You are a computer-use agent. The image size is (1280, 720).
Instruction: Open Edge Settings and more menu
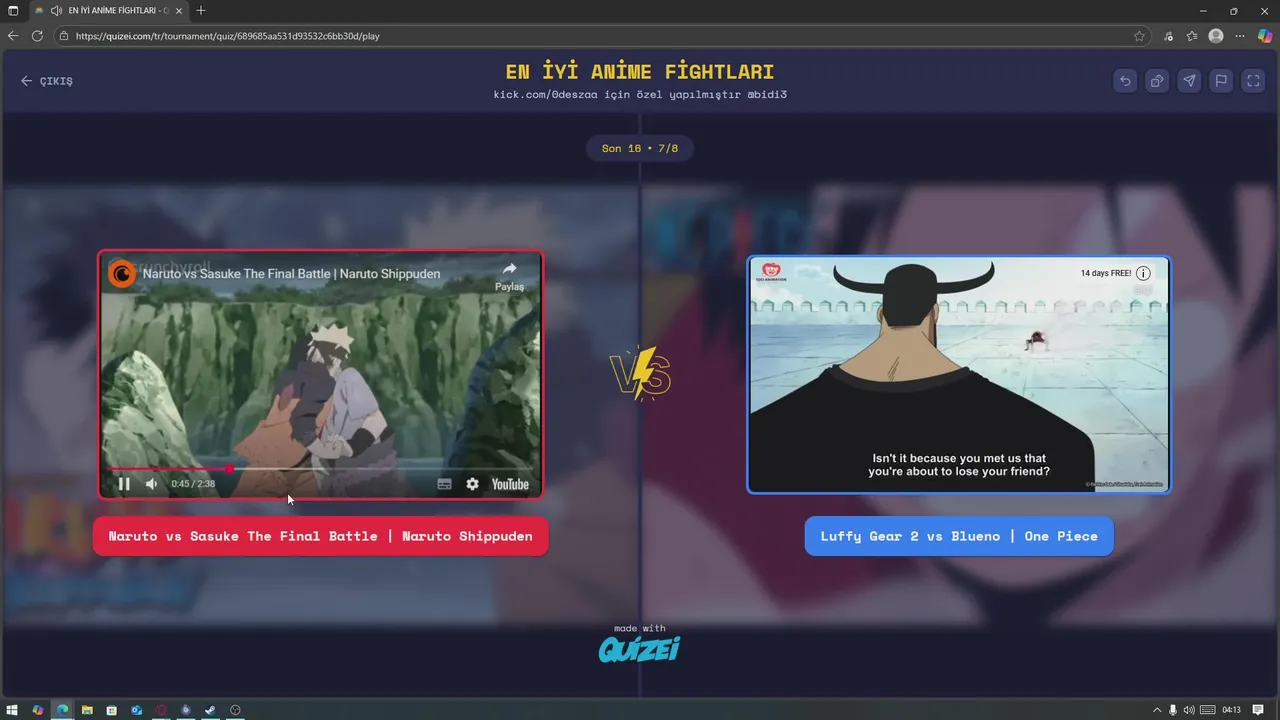1240,36
